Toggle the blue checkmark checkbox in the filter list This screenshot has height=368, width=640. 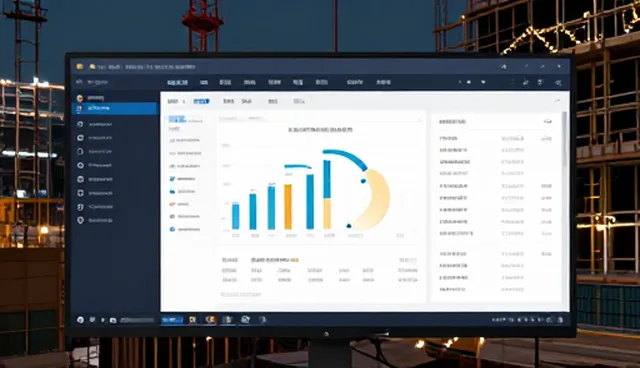point(172,179)
